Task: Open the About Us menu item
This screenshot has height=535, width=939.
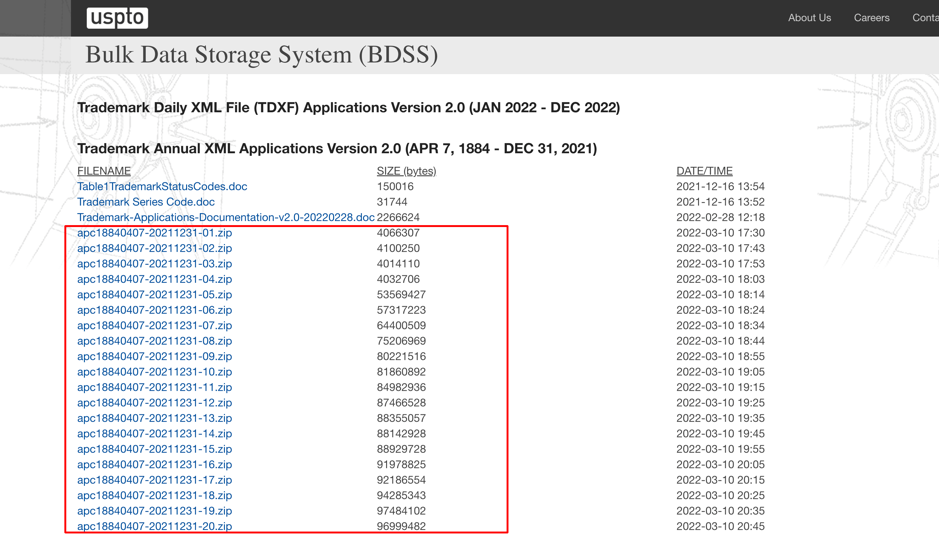Action: [809, 18]
